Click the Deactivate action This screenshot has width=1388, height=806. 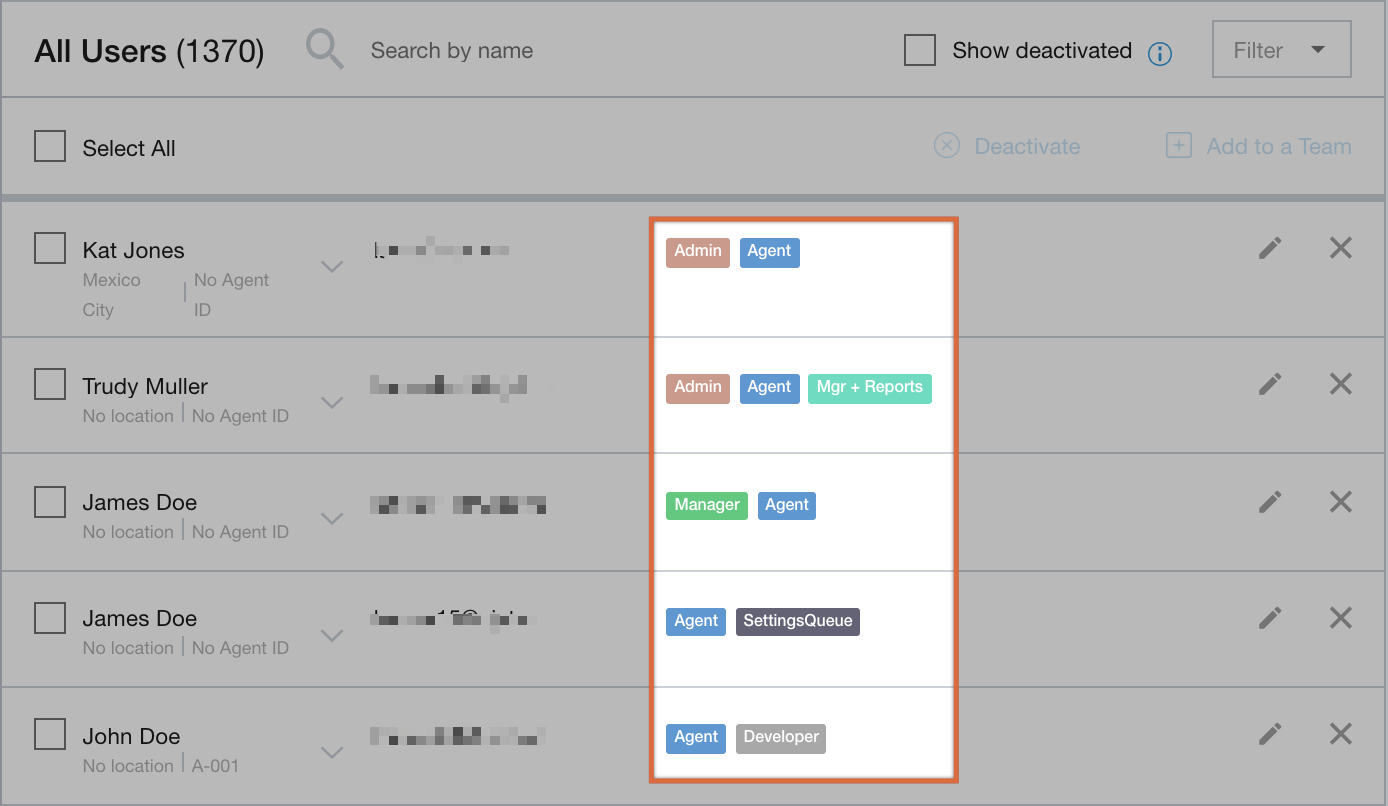pyautogui.click(x=1027, y=146)
